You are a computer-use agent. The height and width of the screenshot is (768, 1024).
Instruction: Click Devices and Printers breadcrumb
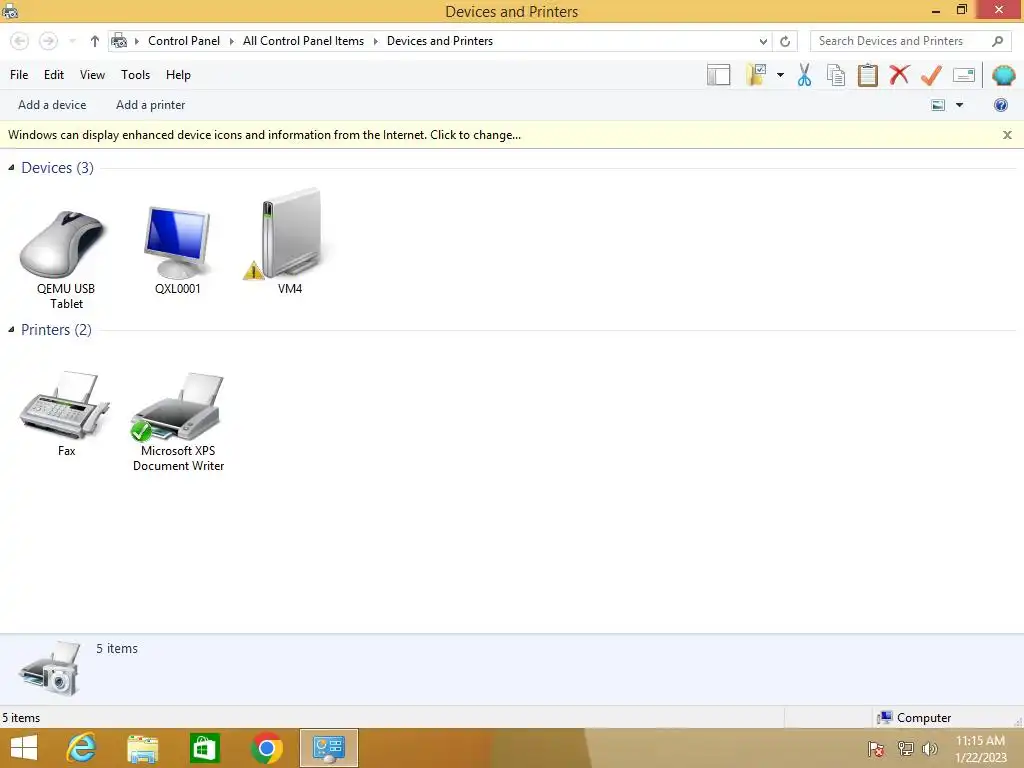[440, 41]
